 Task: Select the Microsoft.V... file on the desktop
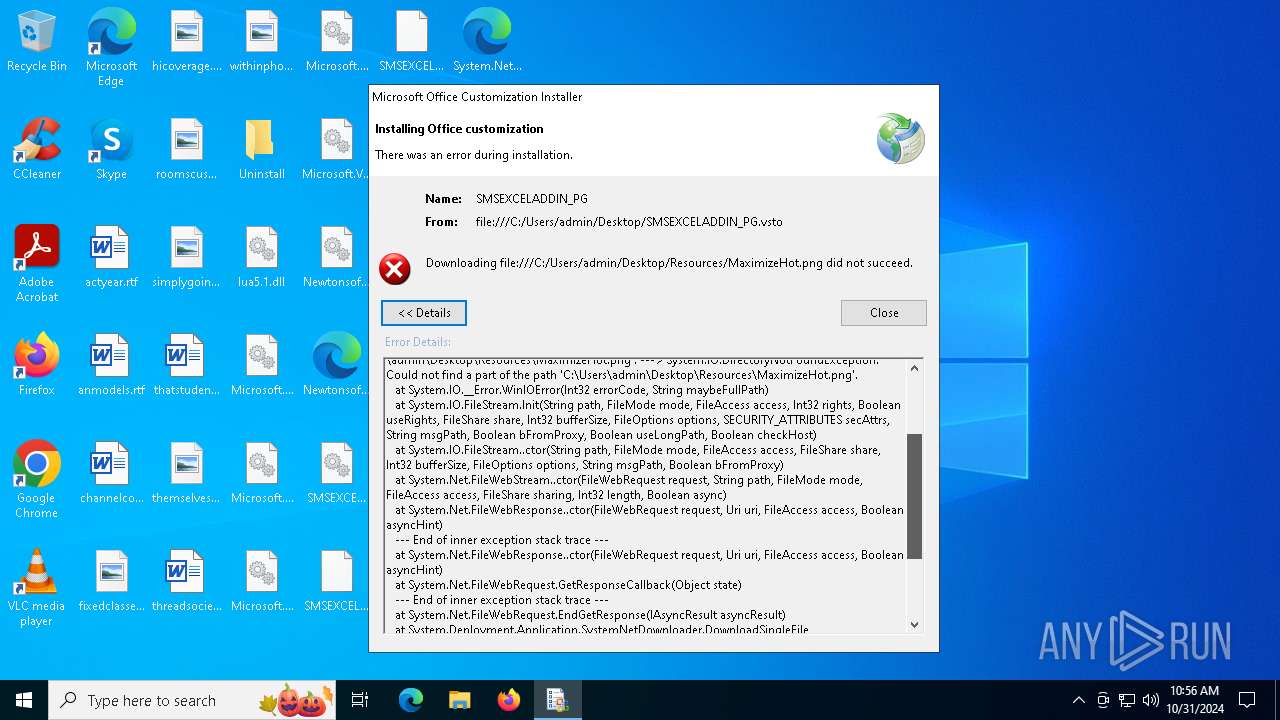(x=337, y=150)
